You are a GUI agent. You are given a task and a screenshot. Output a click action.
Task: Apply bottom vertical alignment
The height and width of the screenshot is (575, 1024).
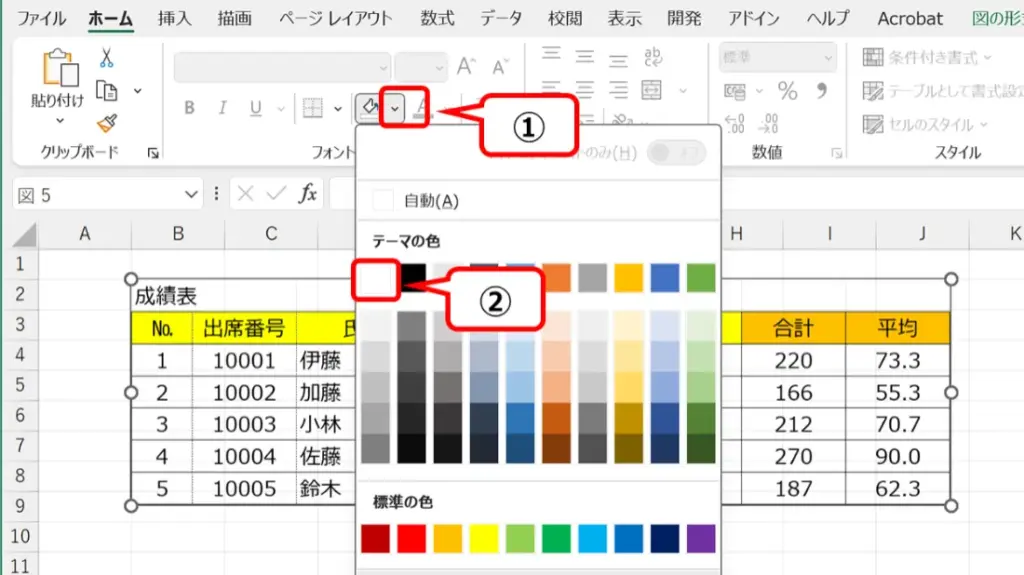click(618, 60)
